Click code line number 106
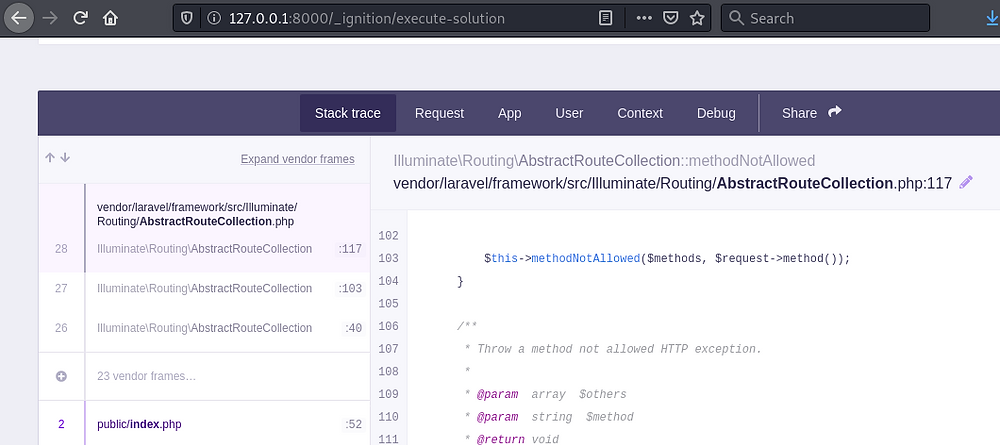Screen dimensions: 1000x445 coord(388,326)
